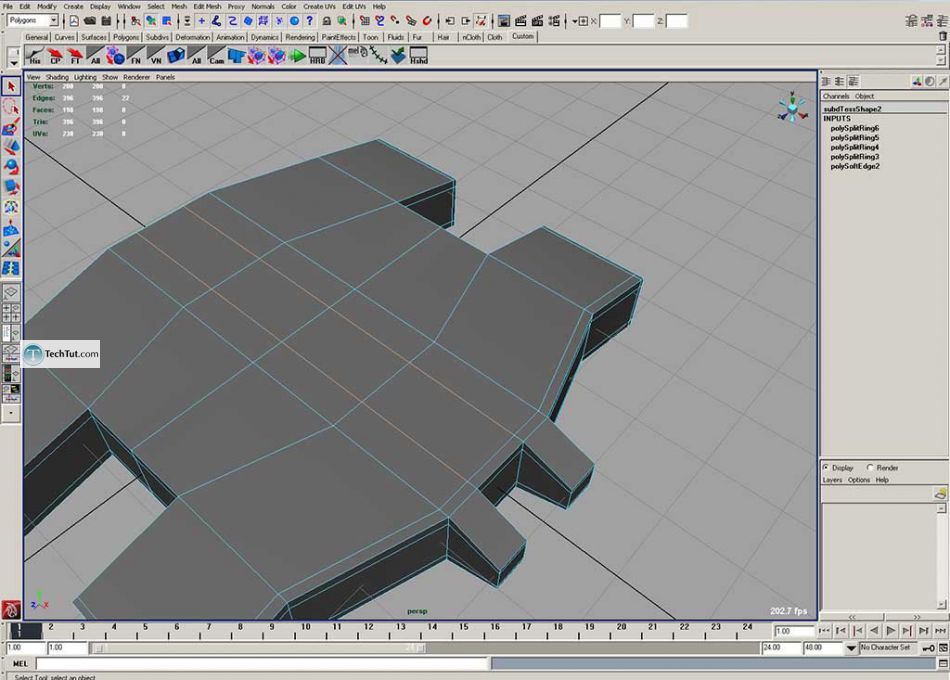
Task: Open the Shading panel menu
Action: click(57, 77)
